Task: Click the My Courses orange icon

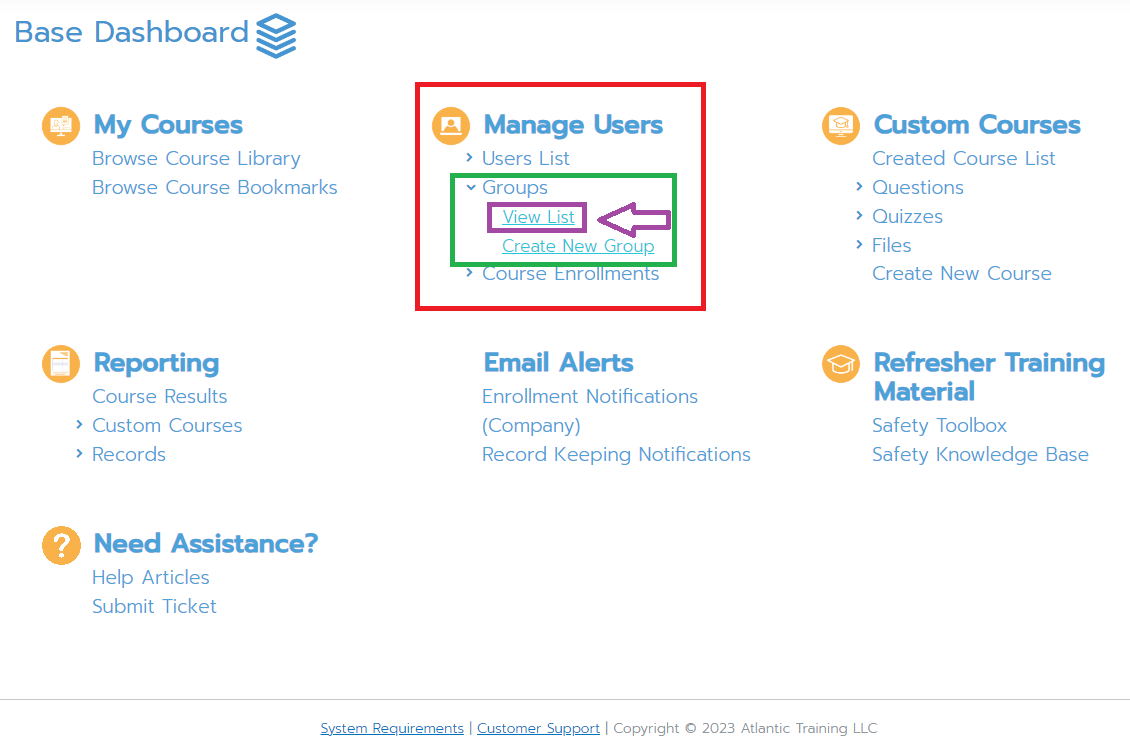Action: pos(60,125)
